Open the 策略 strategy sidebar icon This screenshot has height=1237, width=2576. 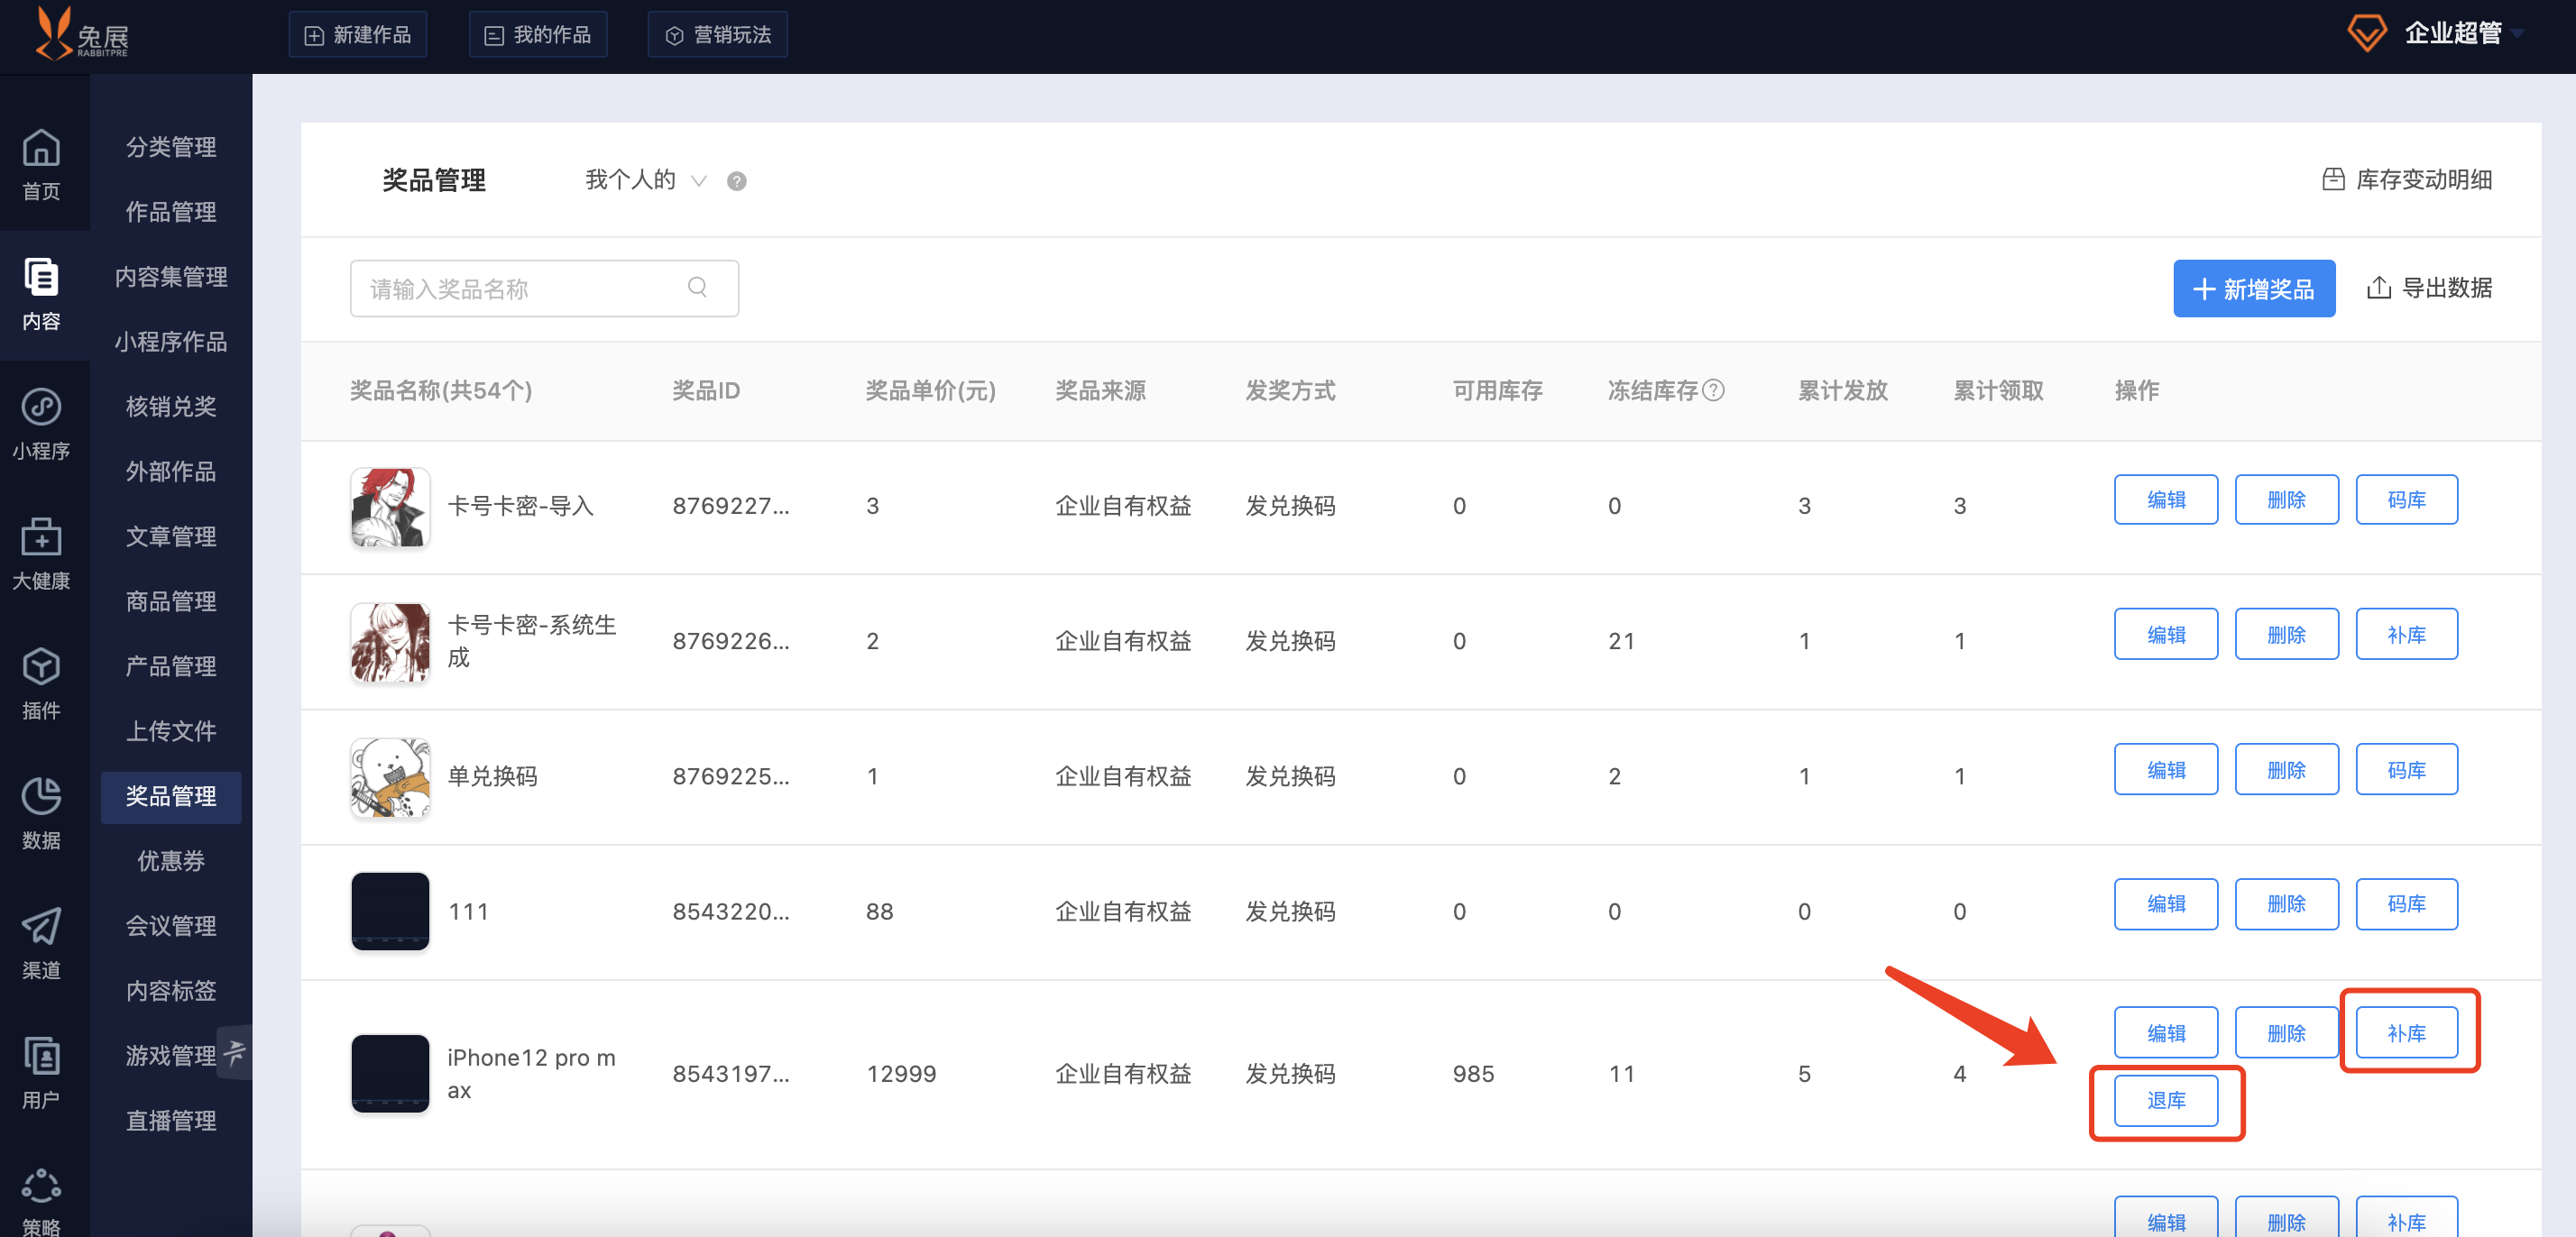(x=41, y=1200)
